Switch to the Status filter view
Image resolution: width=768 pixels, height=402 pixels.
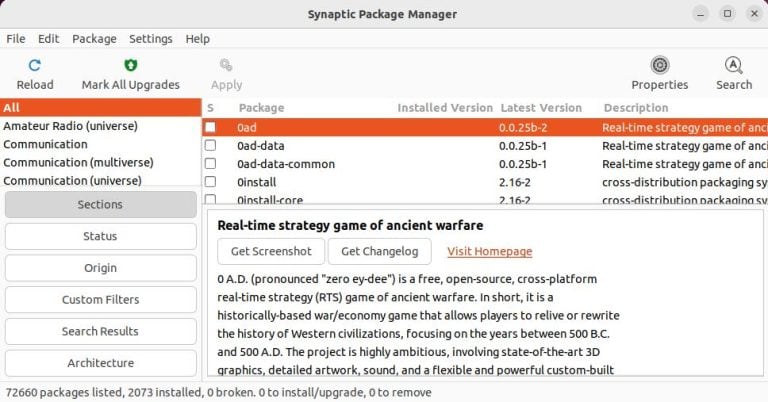(x=100, y=236)
